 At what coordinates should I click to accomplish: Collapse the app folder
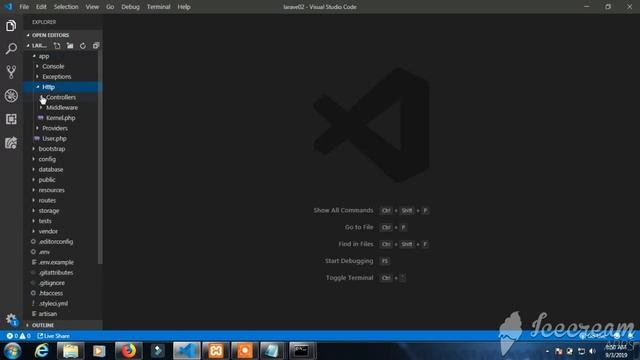[x=44, y=56]
